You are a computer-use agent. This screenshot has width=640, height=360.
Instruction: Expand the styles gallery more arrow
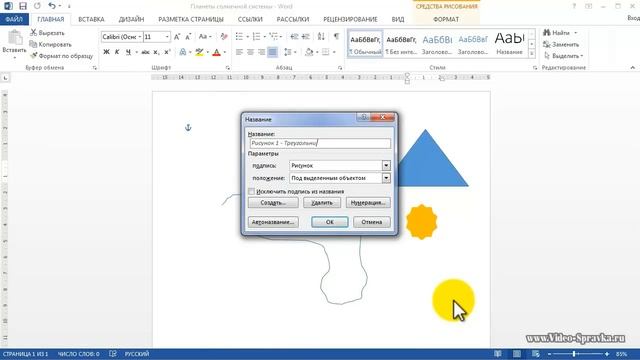[x=531, y=53]
